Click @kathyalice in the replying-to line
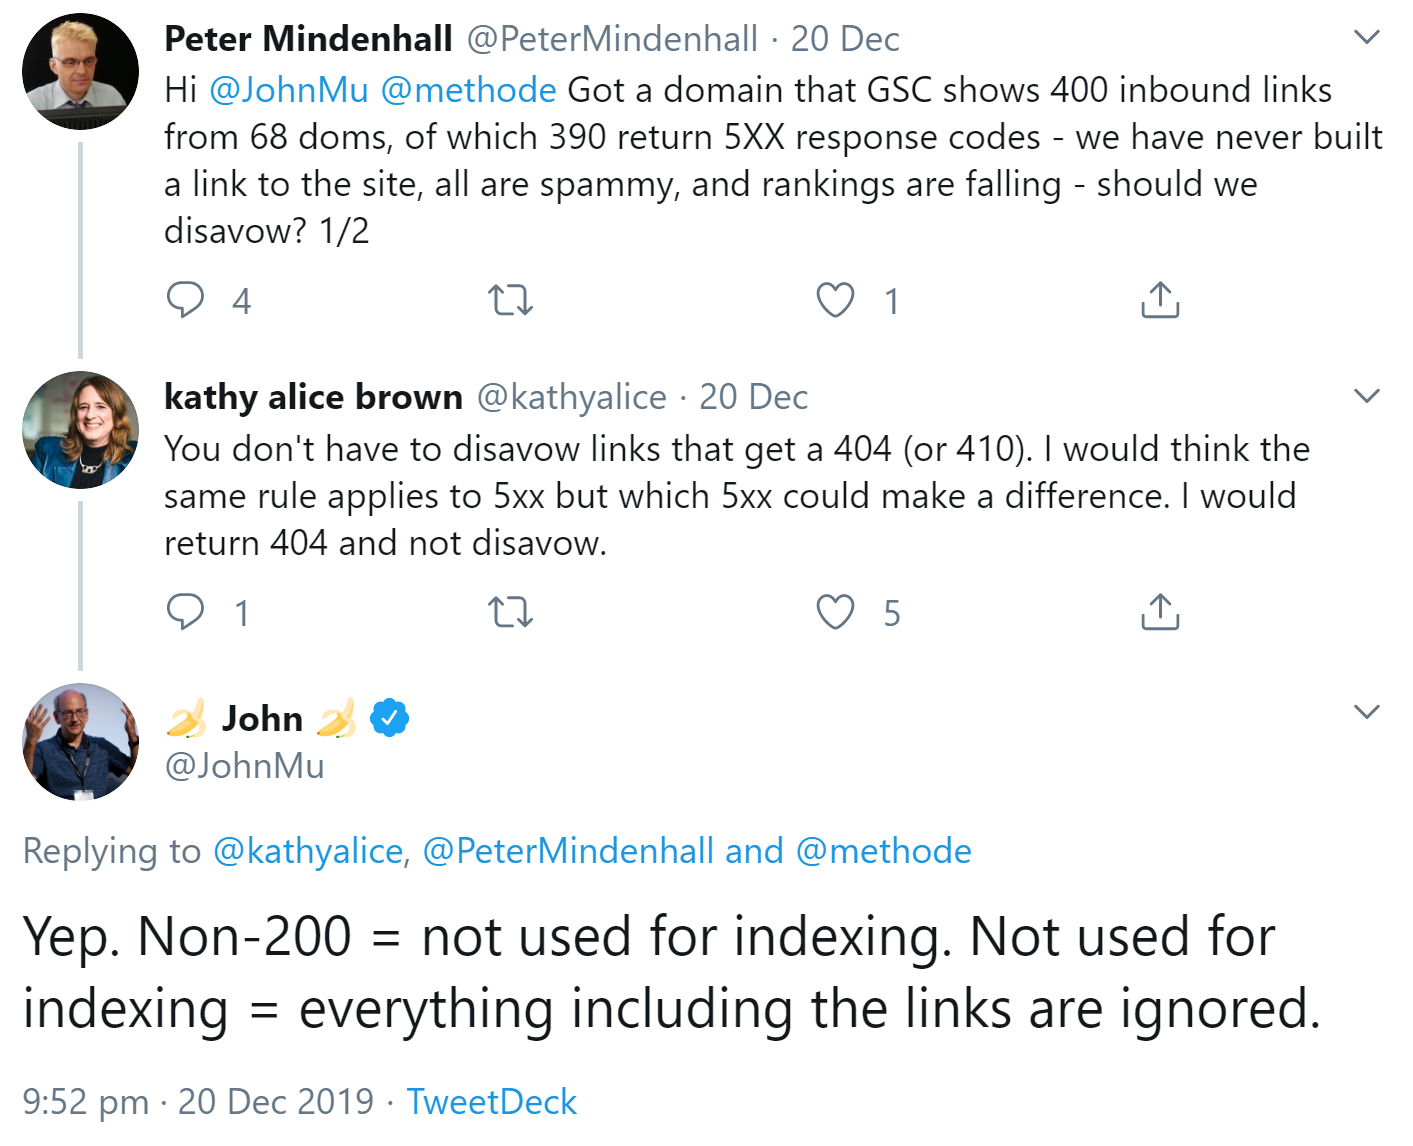The width and height of the screenshot is (1413, 1146). [x=308, y=851]
